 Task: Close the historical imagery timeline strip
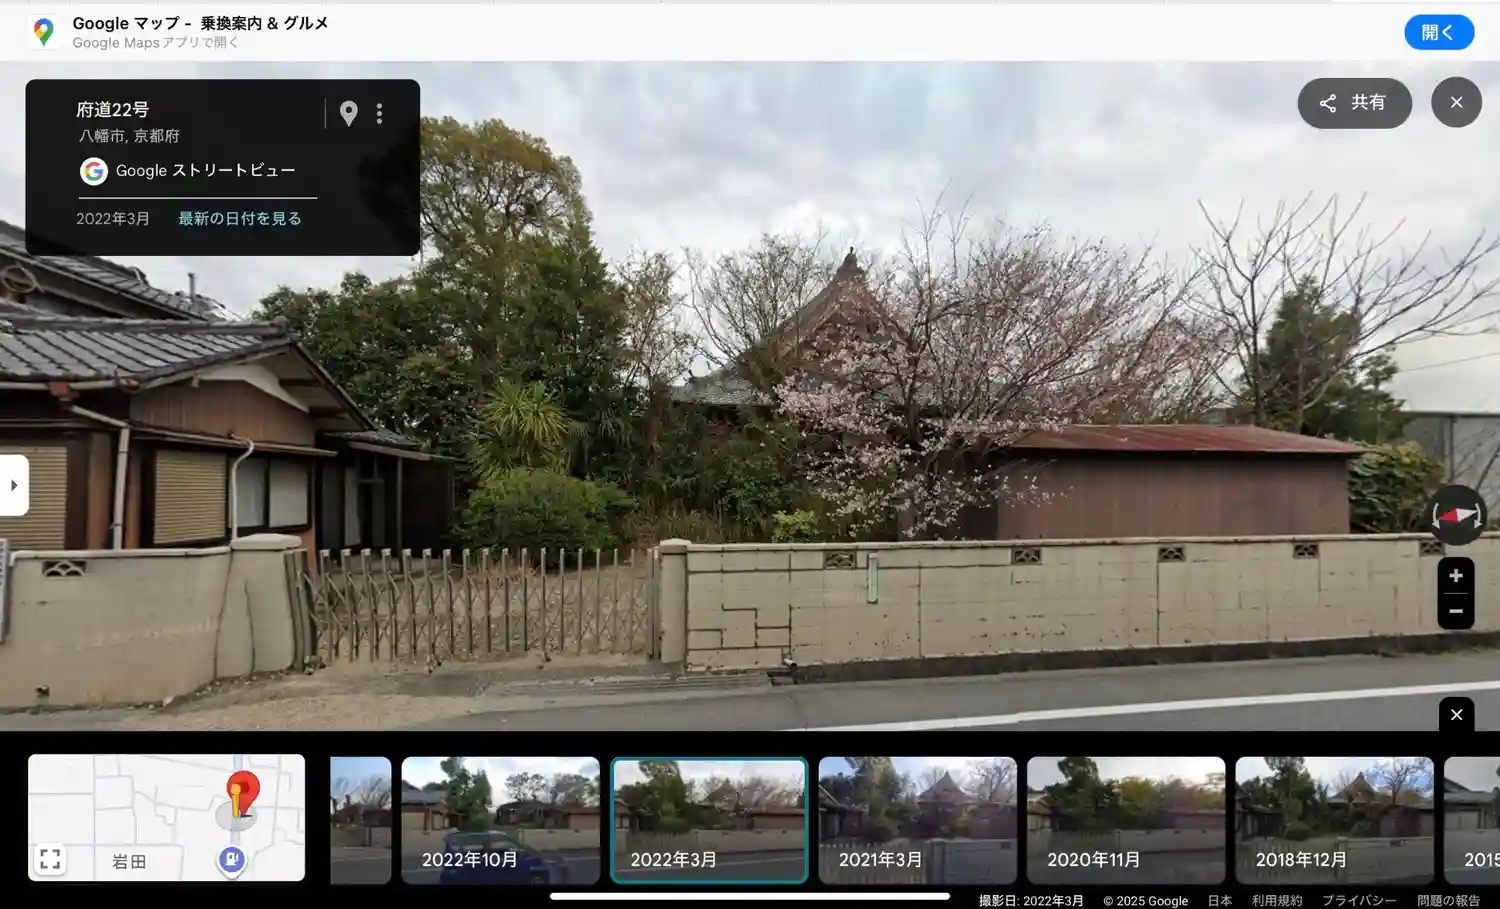tap(1456, 714)
